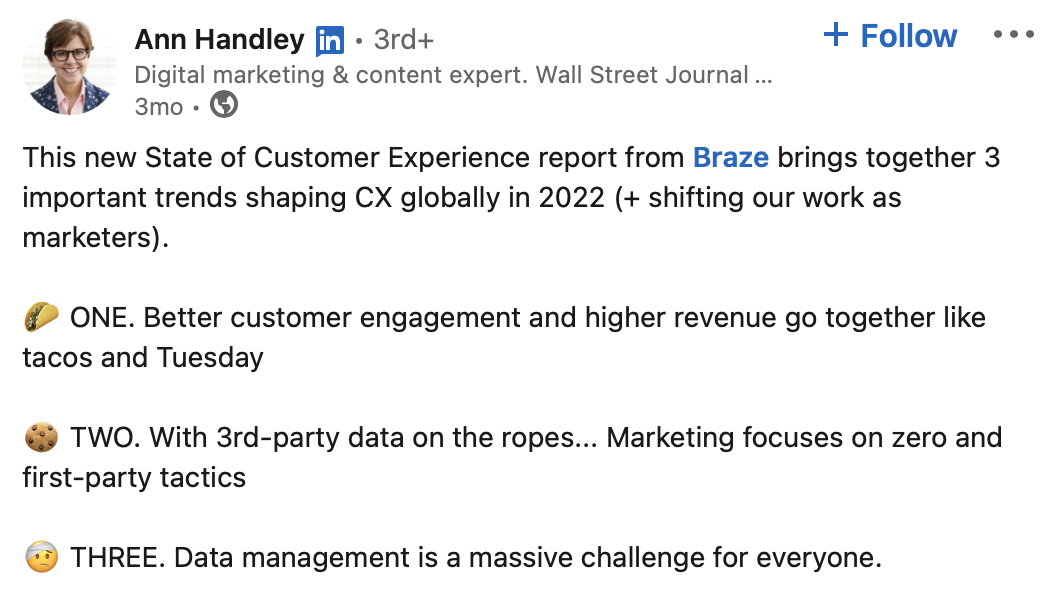This screenshot has height=610, width=1064.
Task: Open the post overflow menu to report post
Action: coord(1014,32)
